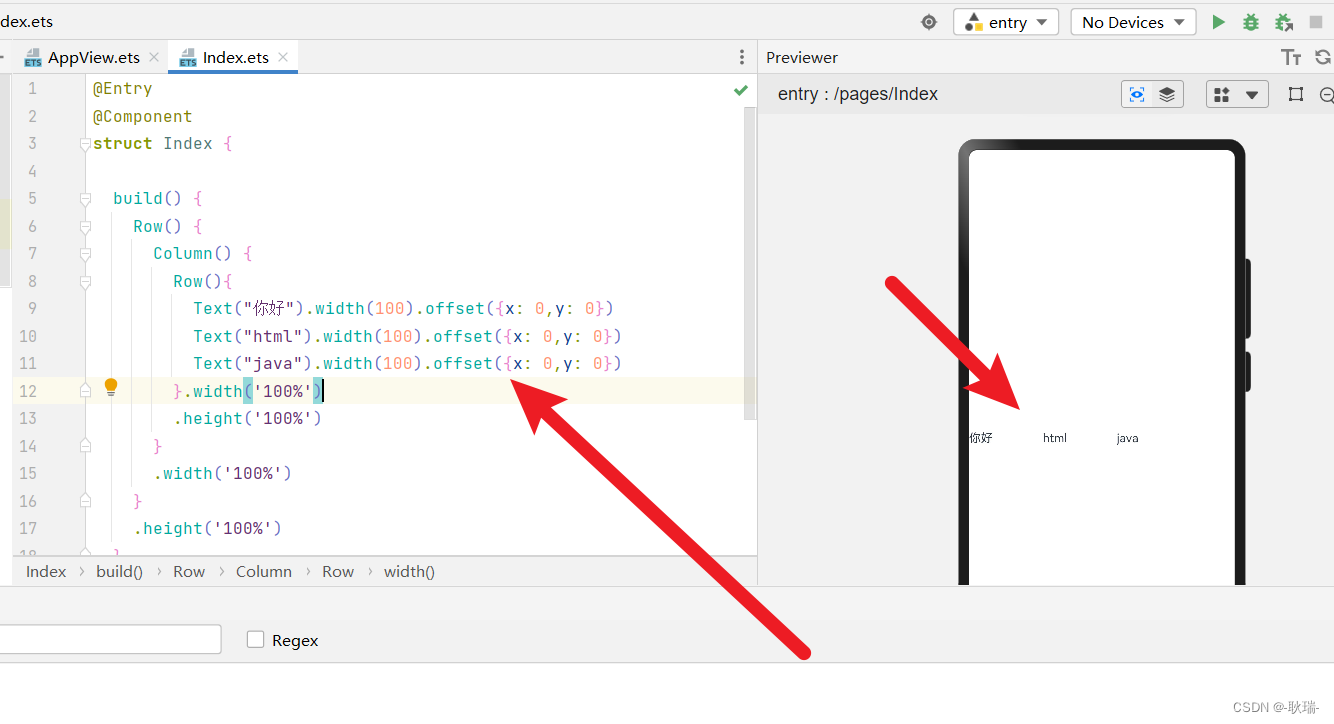
Task: Open the editor tabs kebab menu
Action: pos(741,57)
